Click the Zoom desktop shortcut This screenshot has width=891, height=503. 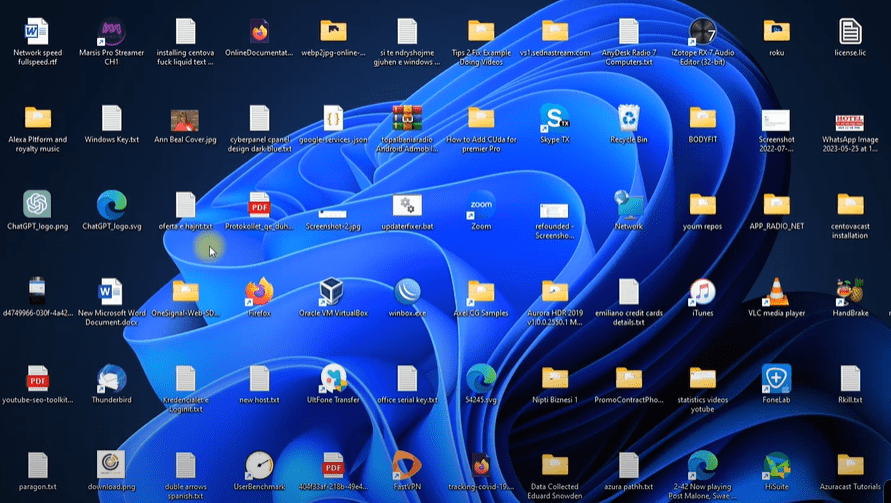pos(481,205)
